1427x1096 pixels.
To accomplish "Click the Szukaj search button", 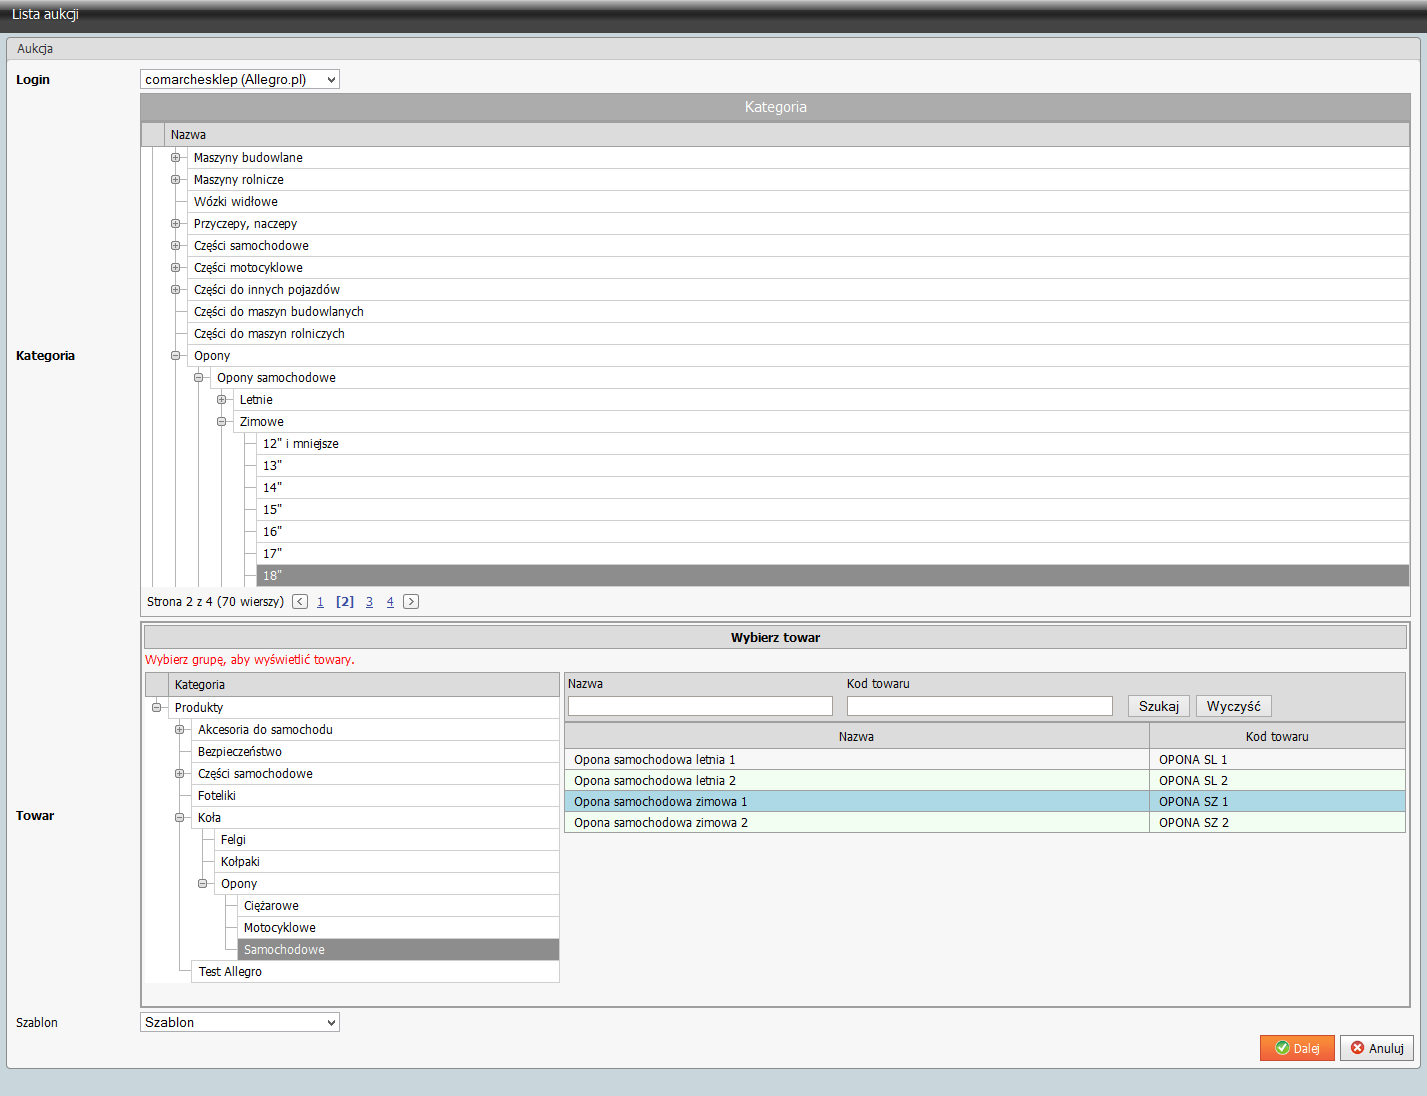I will [x=1159, y=706].
